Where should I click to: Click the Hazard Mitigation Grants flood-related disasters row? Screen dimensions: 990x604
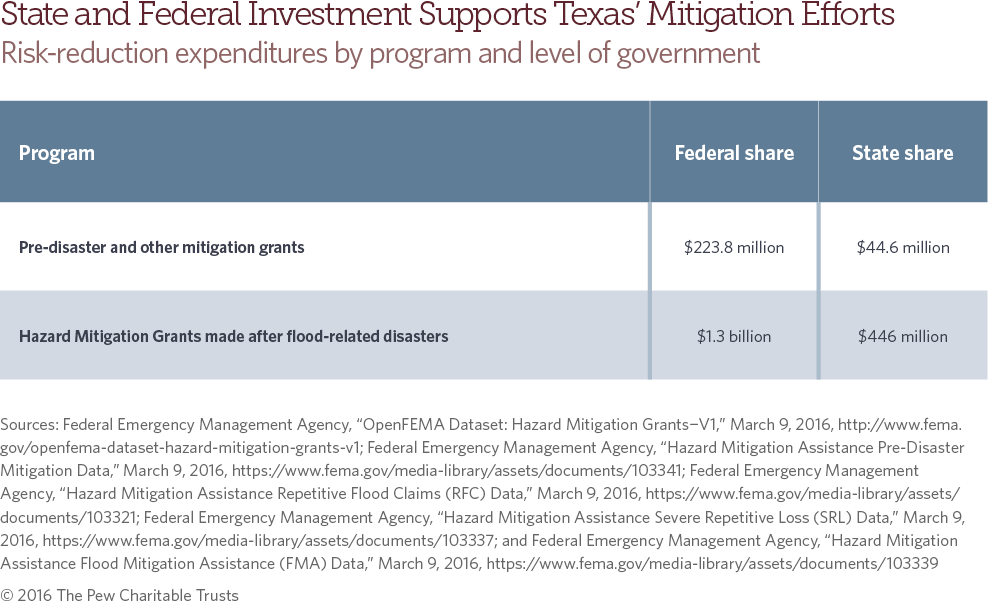pos(233,336)
